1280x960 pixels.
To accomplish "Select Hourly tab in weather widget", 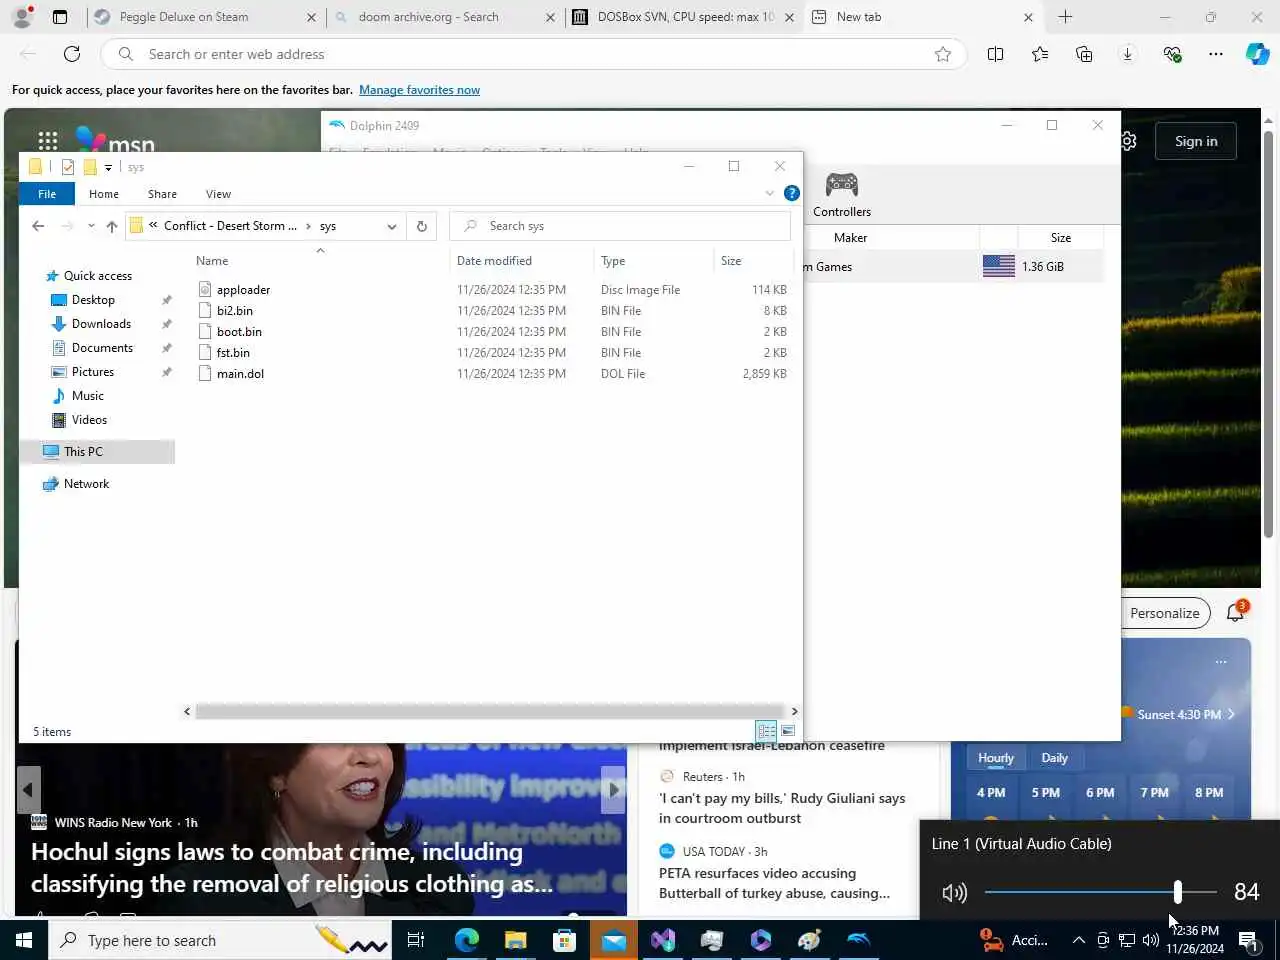I will pyautogui.click(x=995, y=758).
